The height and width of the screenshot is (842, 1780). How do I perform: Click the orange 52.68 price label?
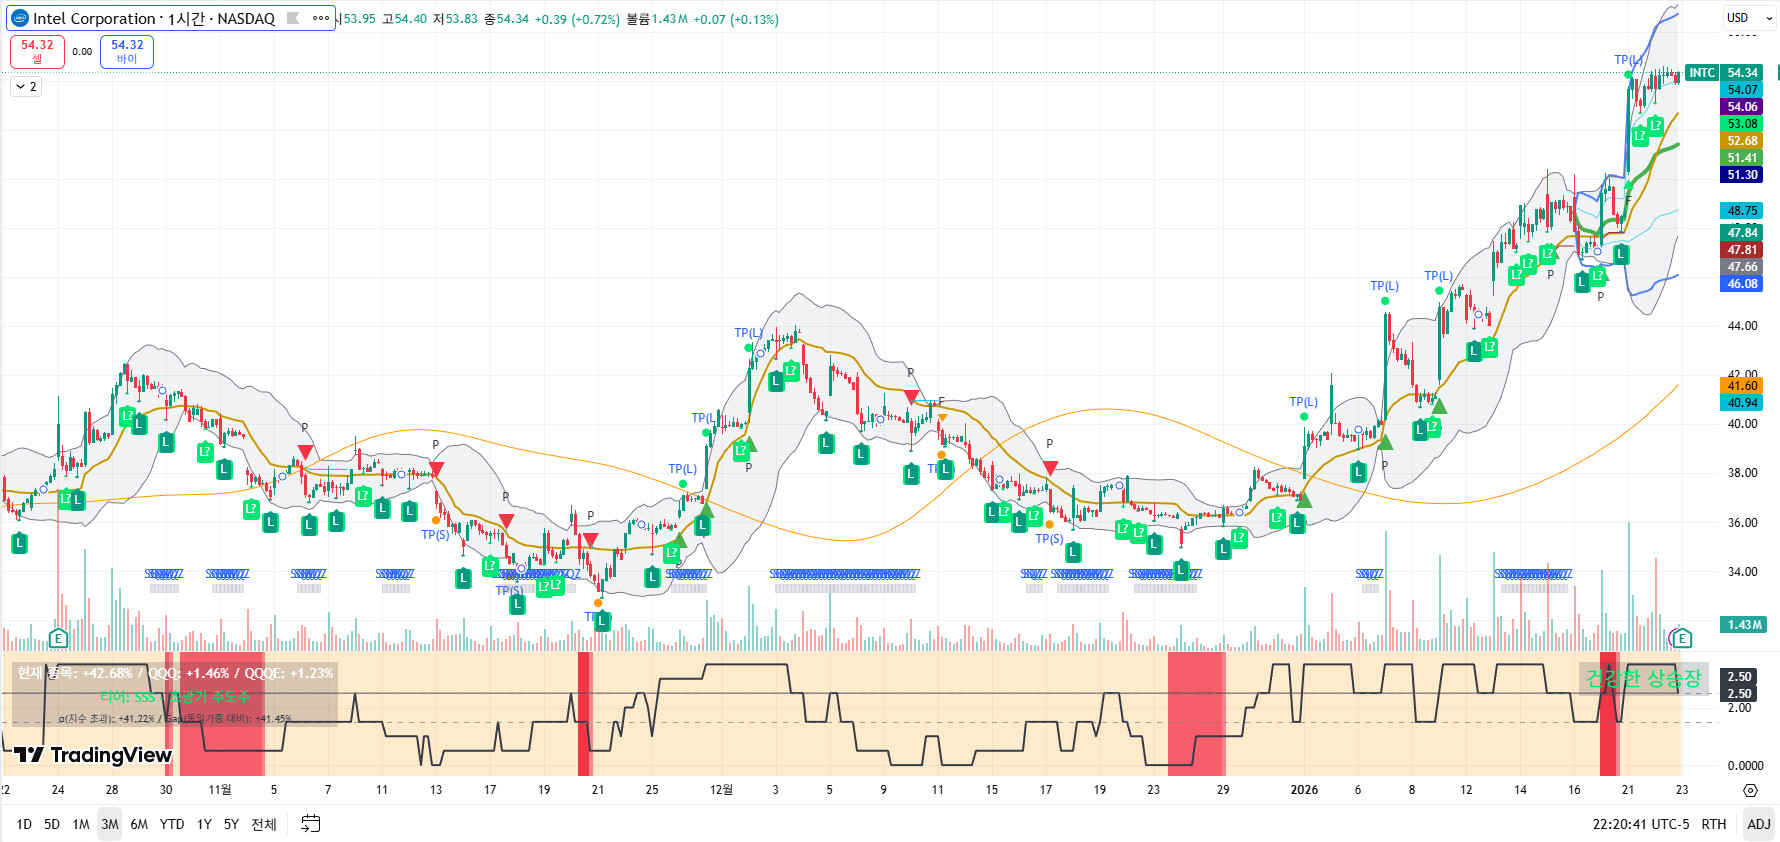(1742, 141)
